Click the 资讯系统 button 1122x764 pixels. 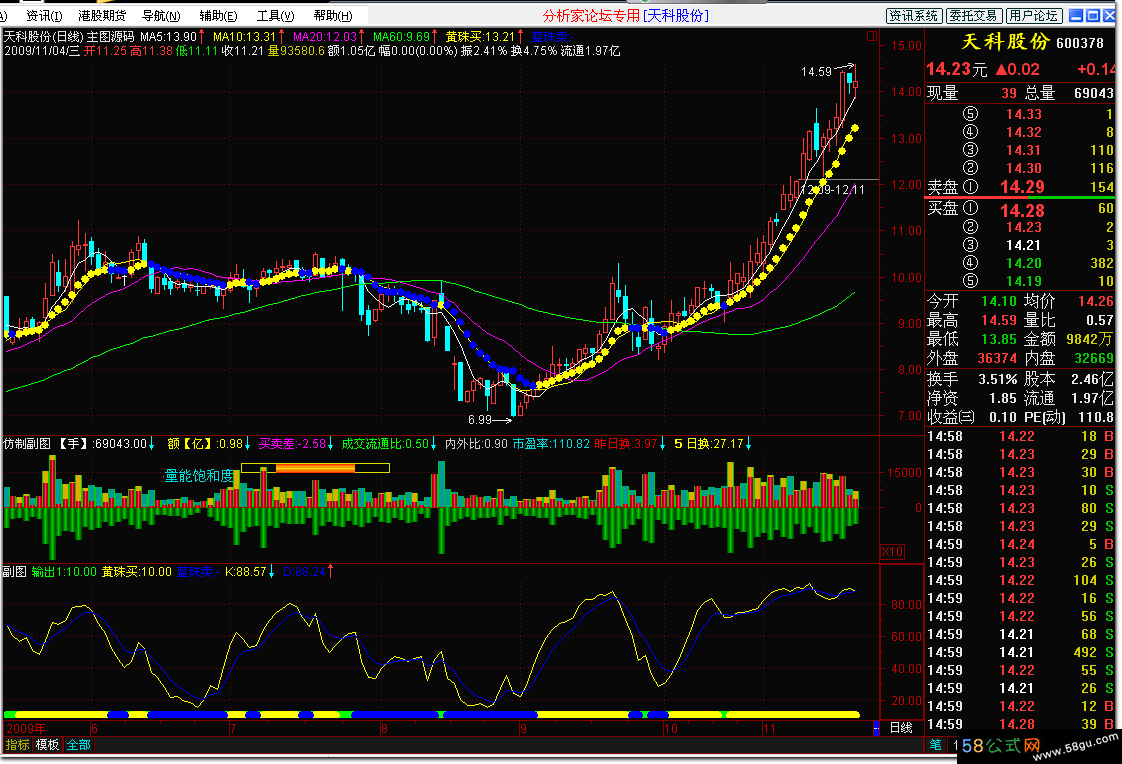913,15
